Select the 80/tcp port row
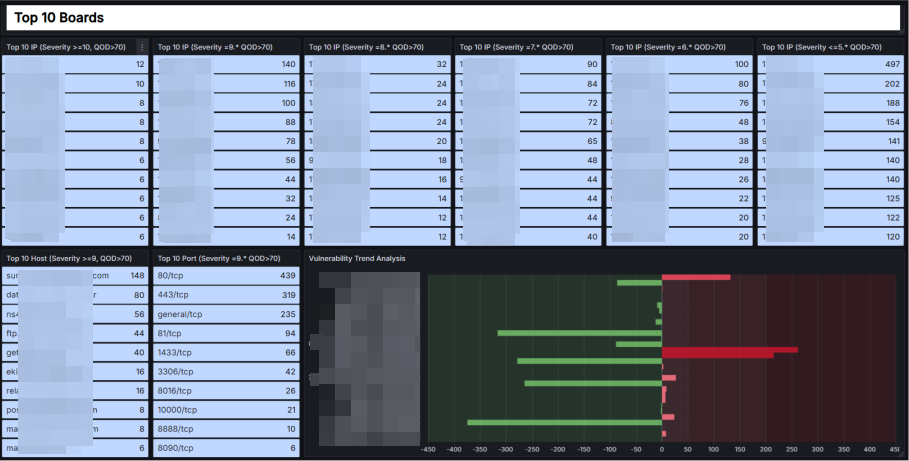This screenshot has height=461, width=909. 227,275
